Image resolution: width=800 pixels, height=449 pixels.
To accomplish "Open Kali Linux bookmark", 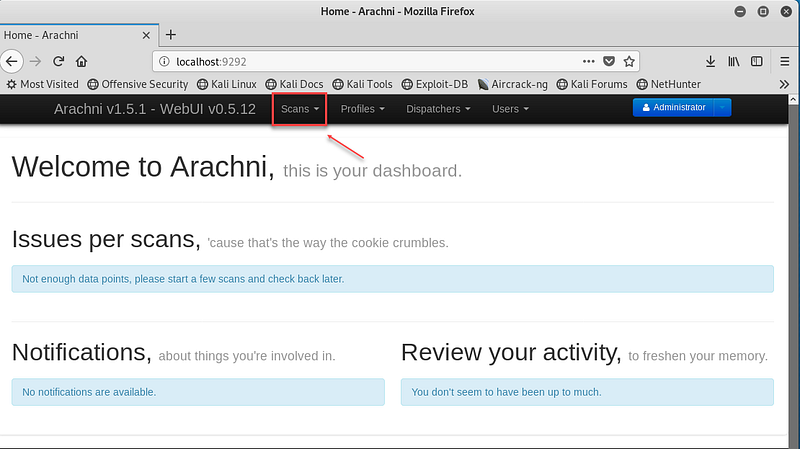I will pos(227,84).
